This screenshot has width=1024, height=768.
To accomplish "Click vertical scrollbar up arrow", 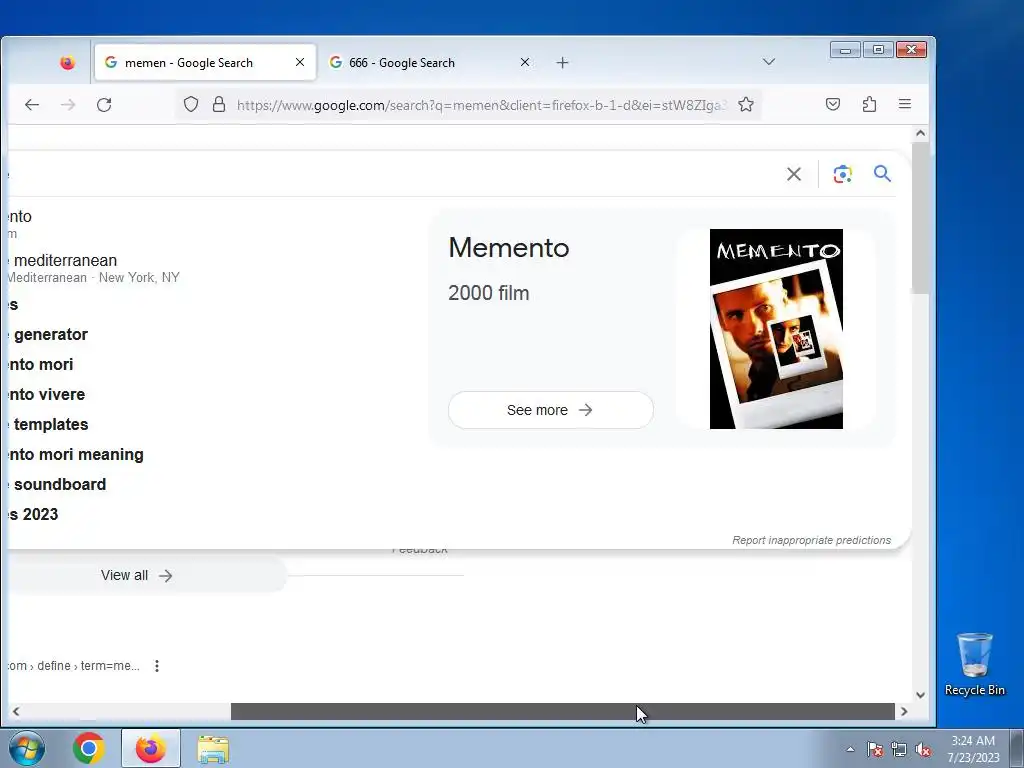I will [920, 133].
